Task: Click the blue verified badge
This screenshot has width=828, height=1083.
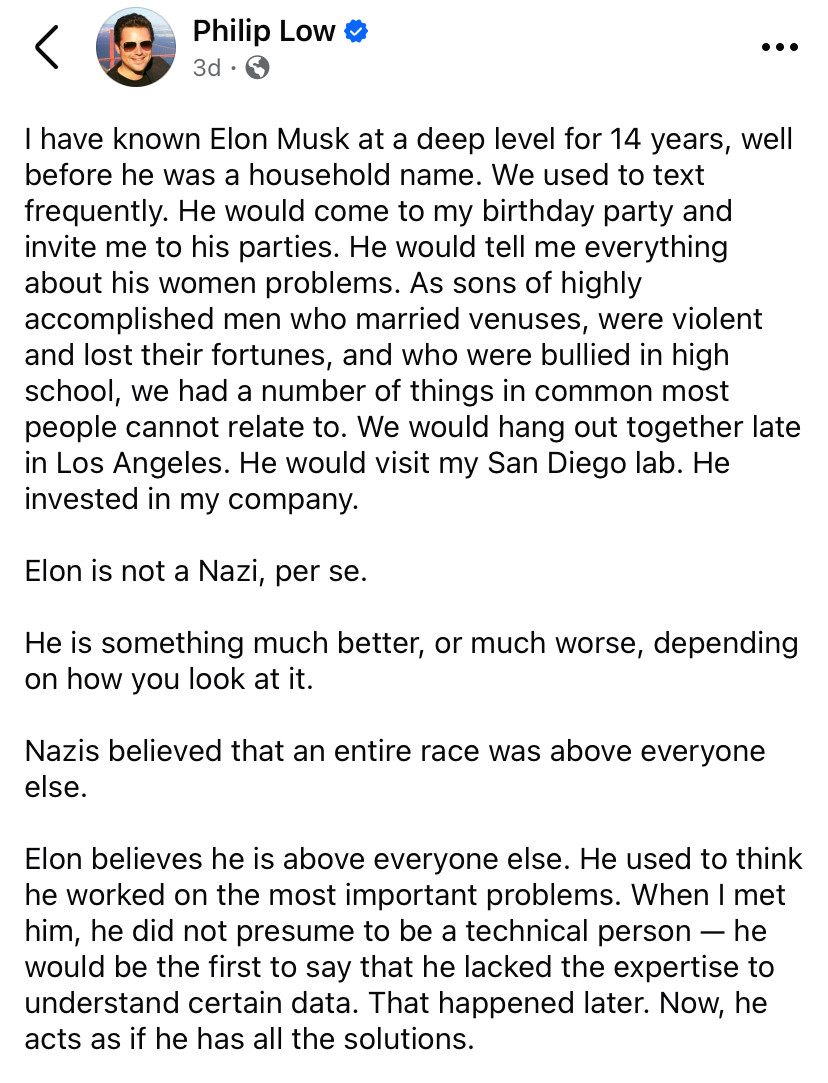Action: tap(356, 32)
